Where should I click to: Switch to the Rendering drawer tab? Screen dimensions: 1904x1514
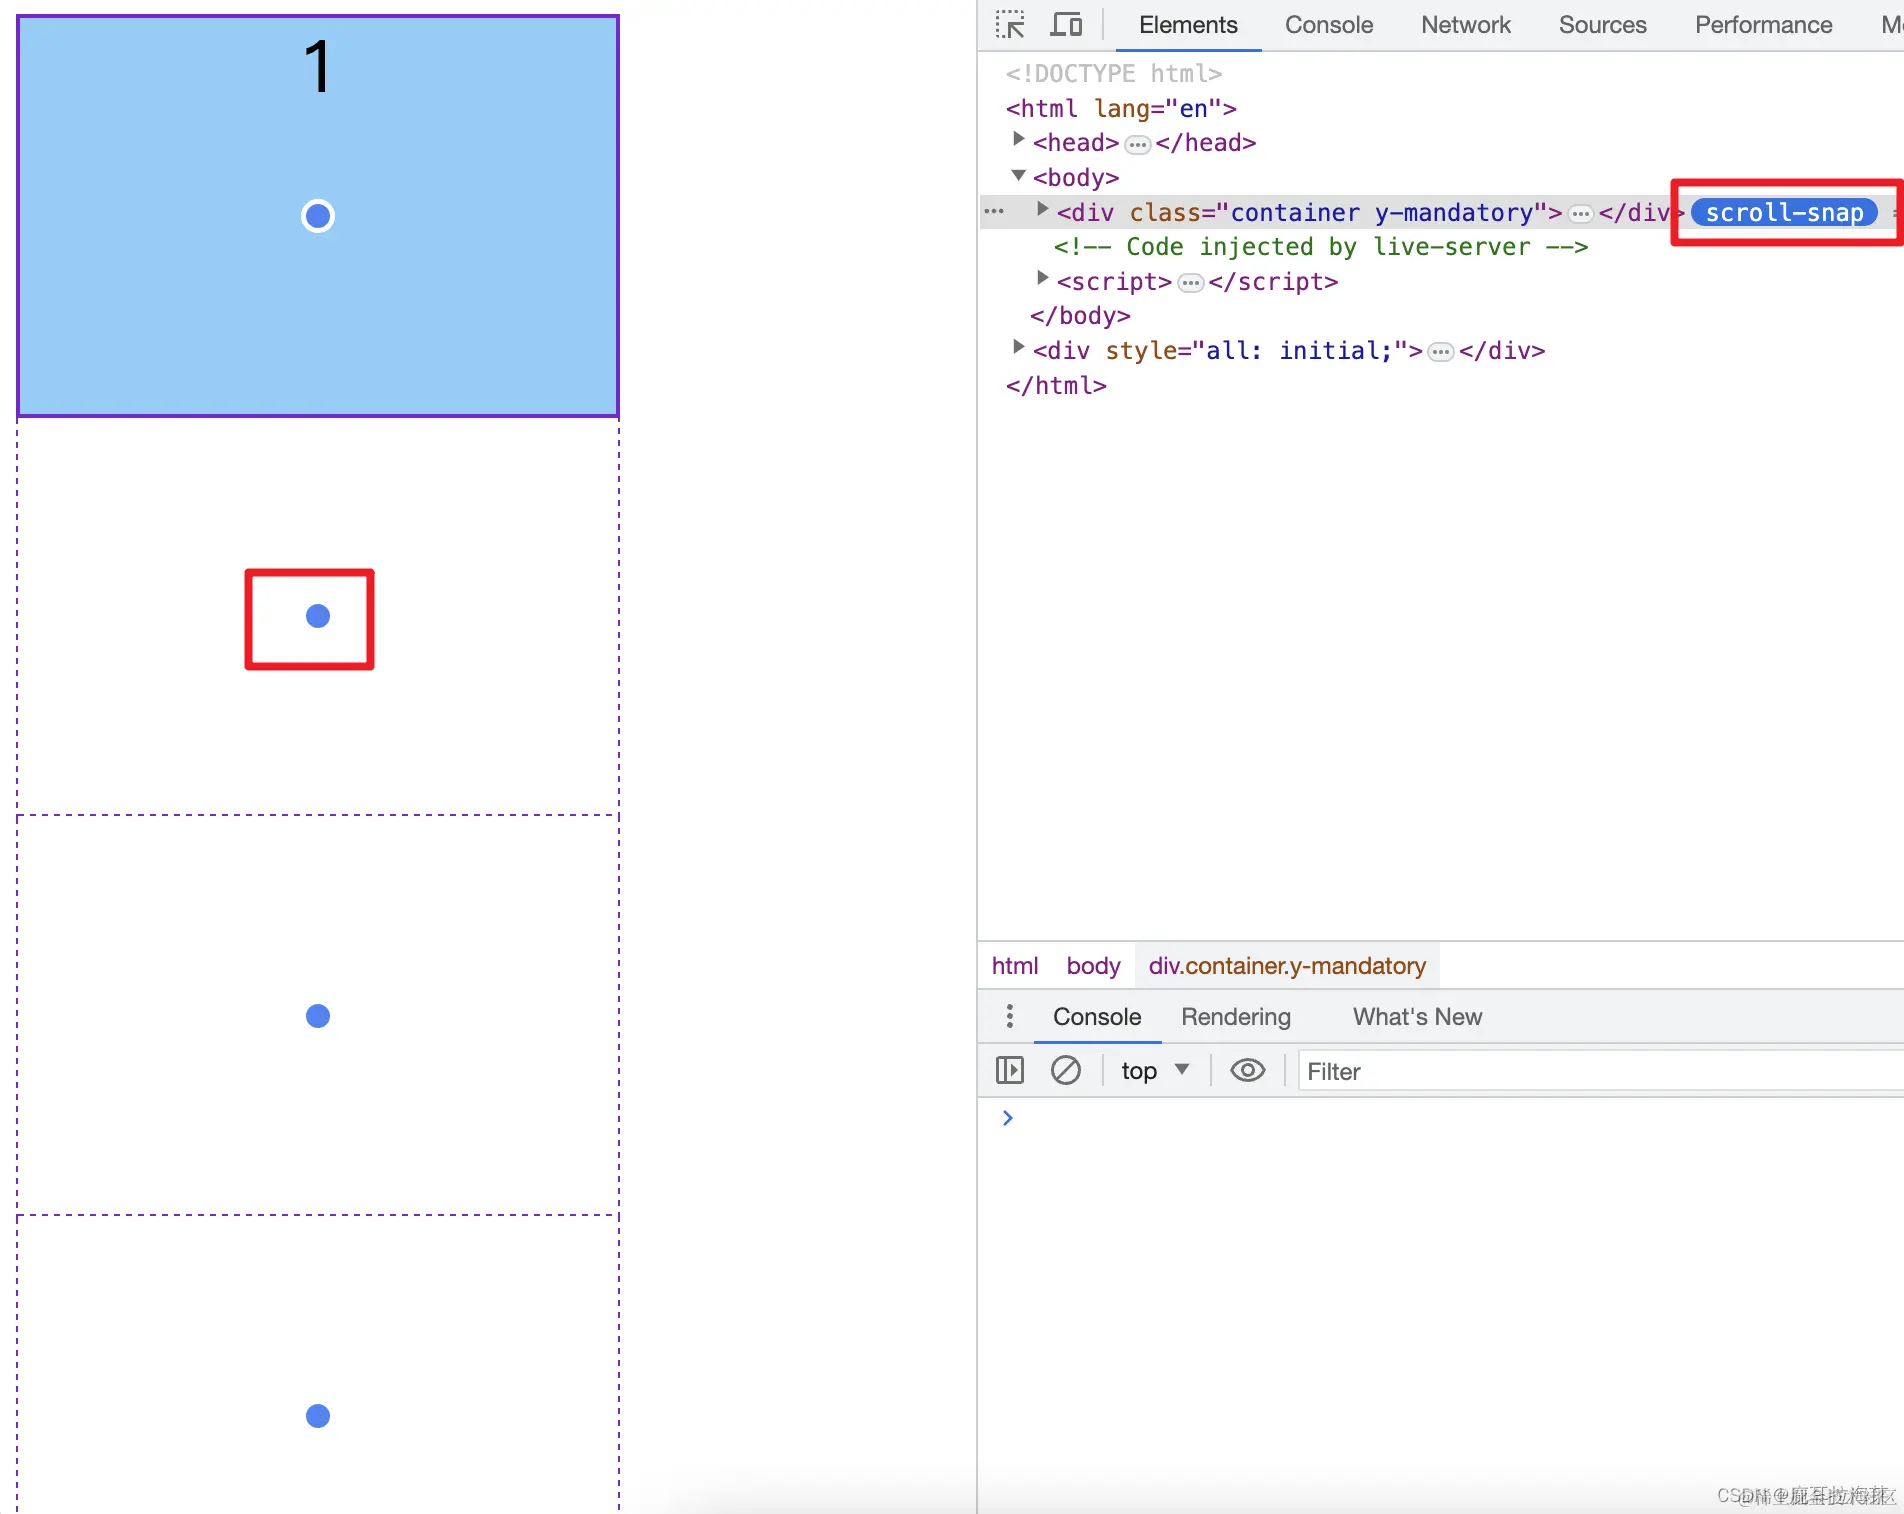1236,1017
